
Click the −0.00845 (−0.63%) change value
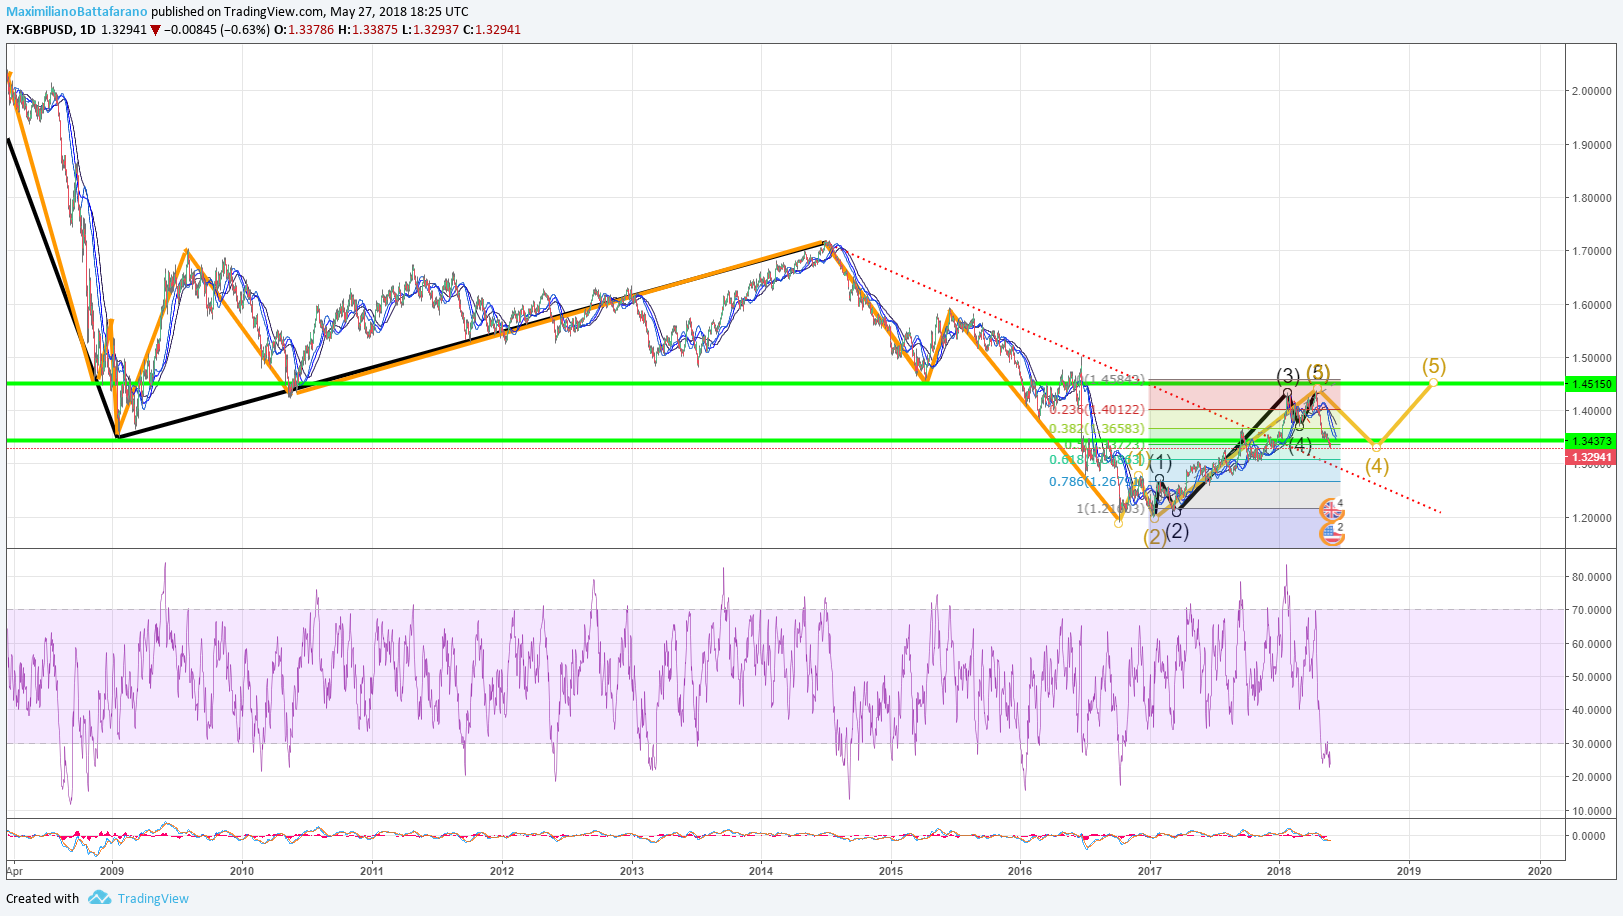point(217,29)
